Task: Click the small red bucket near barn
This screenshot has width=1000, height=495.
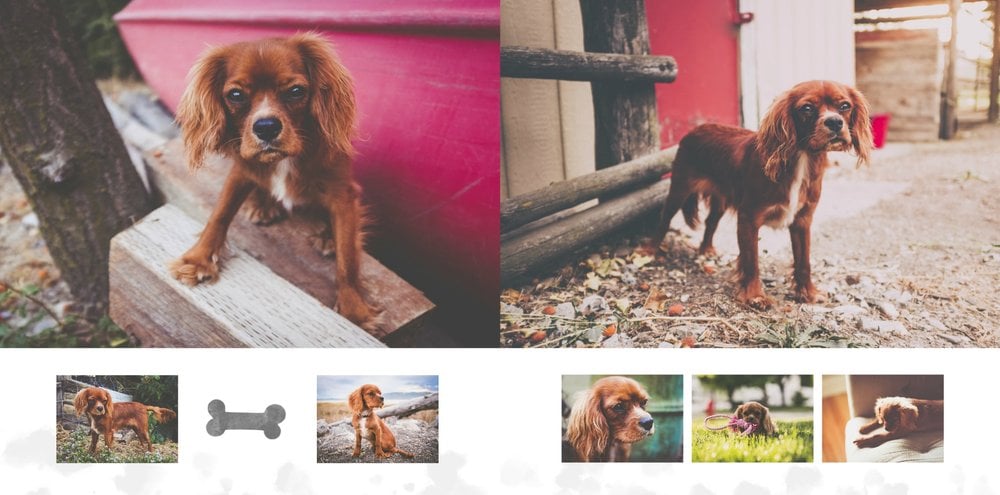Action: (x=880, y=130)
